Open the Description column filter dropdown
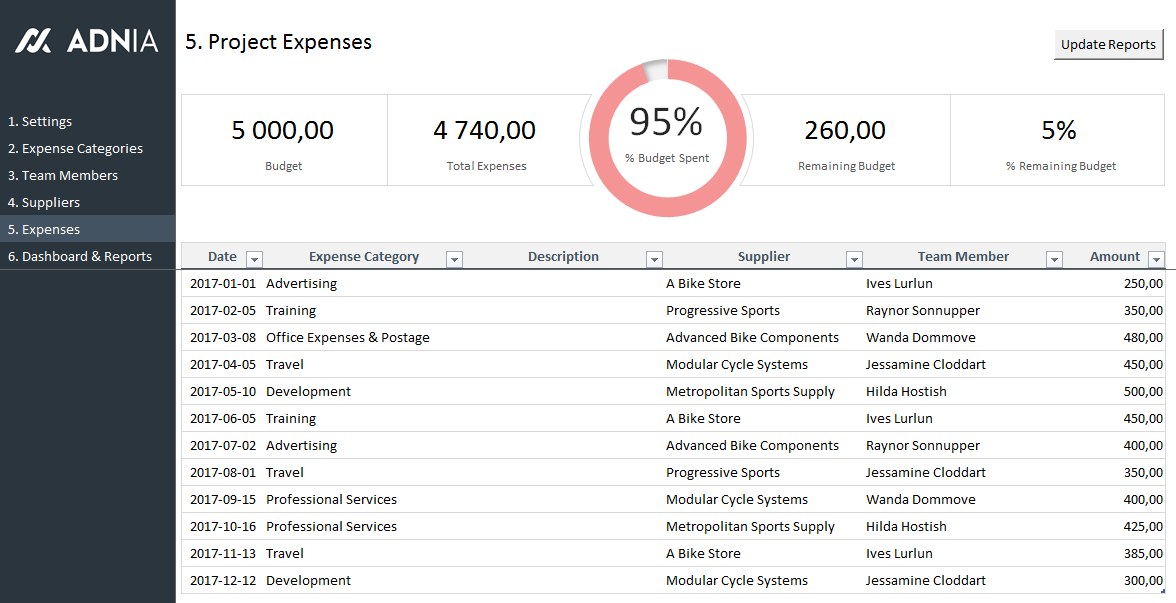The height and width of the screenshot is (603, 1176). coord(654,259)
